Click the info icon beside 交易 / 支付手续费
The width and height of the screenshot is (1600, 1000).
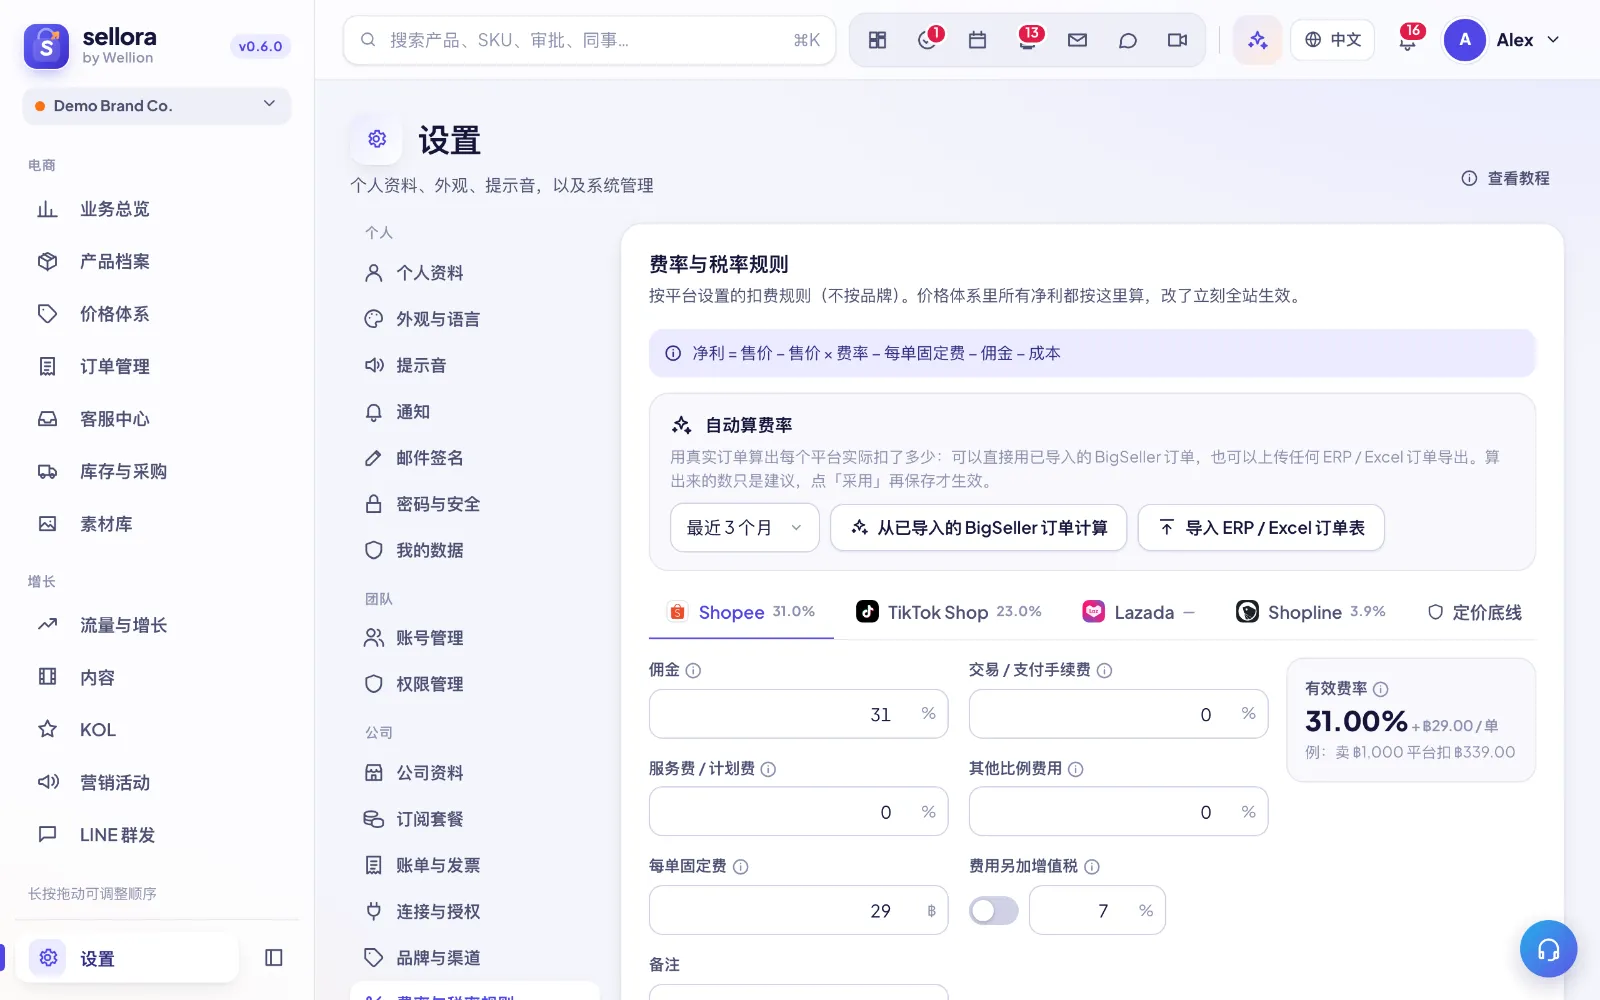point(1104,670)
